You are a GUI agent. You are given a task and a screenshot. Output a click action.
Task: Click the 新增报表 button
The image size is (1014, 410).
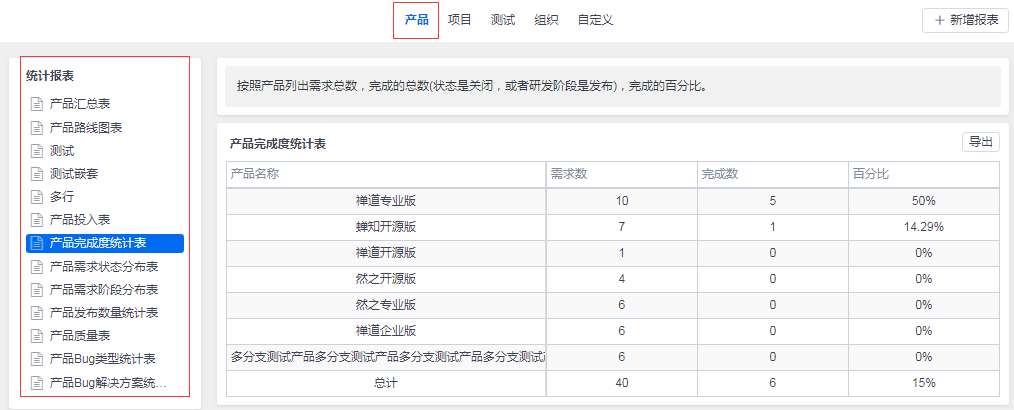(x=965, y=20)
